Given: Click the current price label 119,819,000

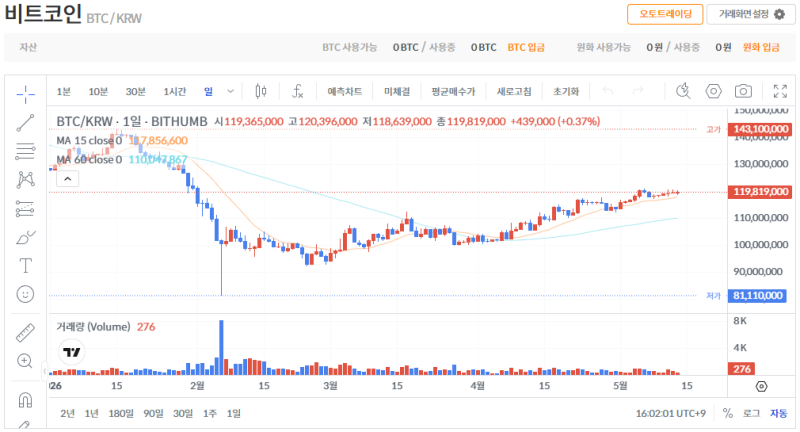Looking at the screenshot, I should 760,192.
